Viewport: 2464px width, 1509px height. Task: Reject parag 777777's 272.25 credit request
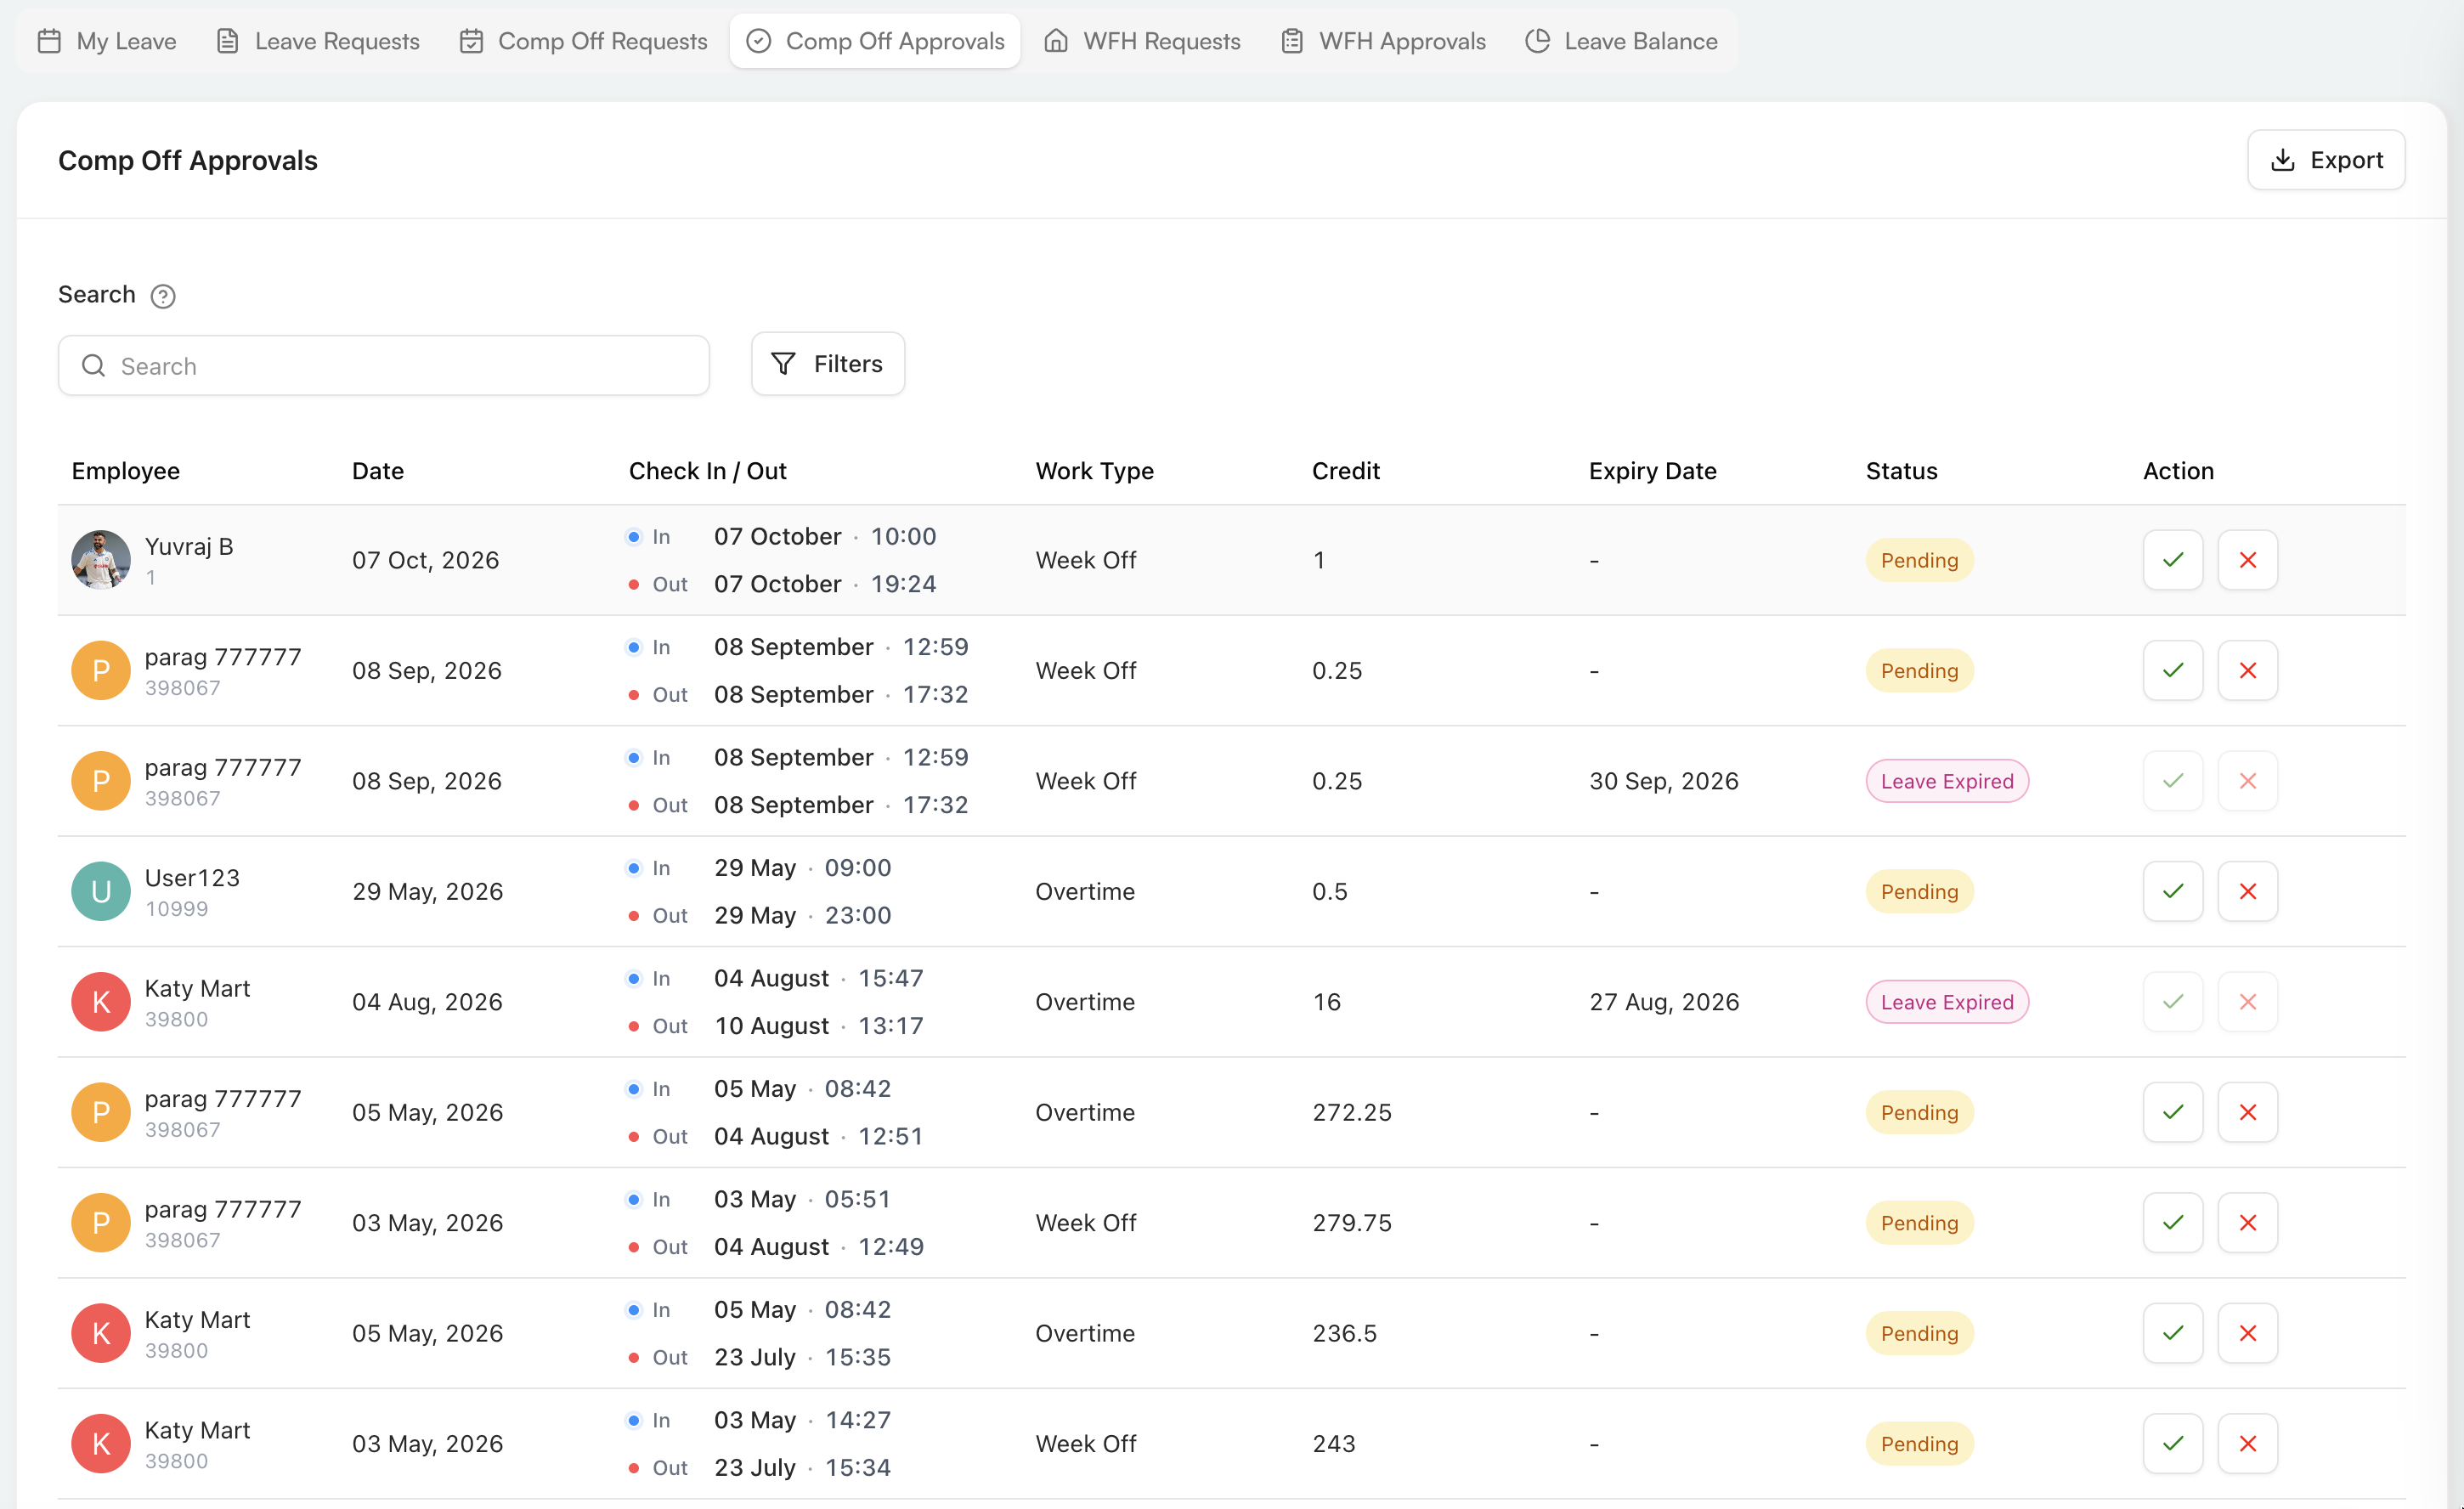pyautogui.click(x=2247, y=1112)
